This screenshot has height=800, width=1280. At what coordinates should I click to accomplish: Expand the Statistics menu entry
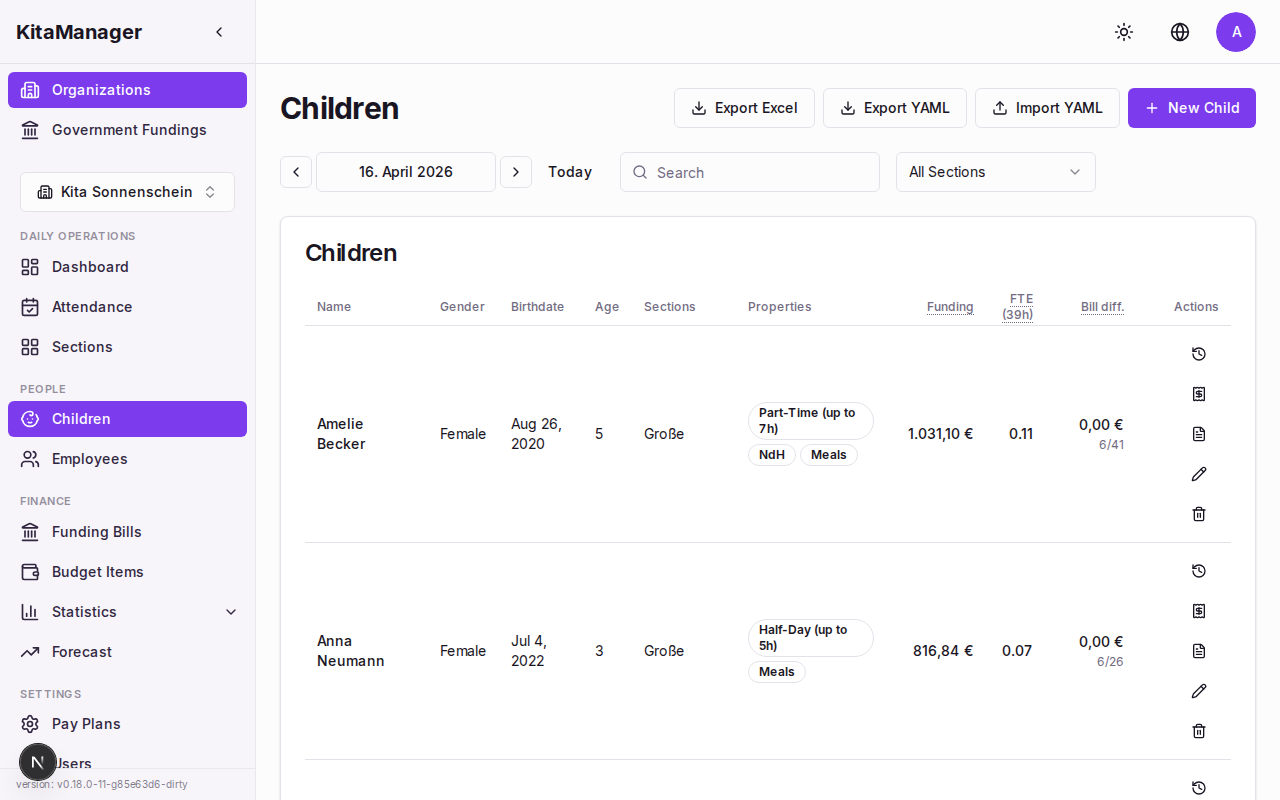126,611
